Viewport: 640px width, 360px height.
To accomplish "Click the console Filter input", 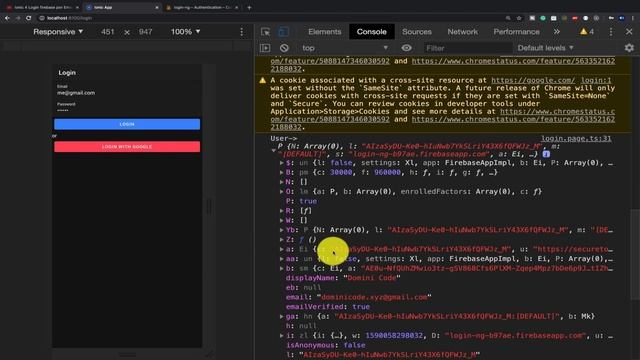I will click(x=467, y=48).
